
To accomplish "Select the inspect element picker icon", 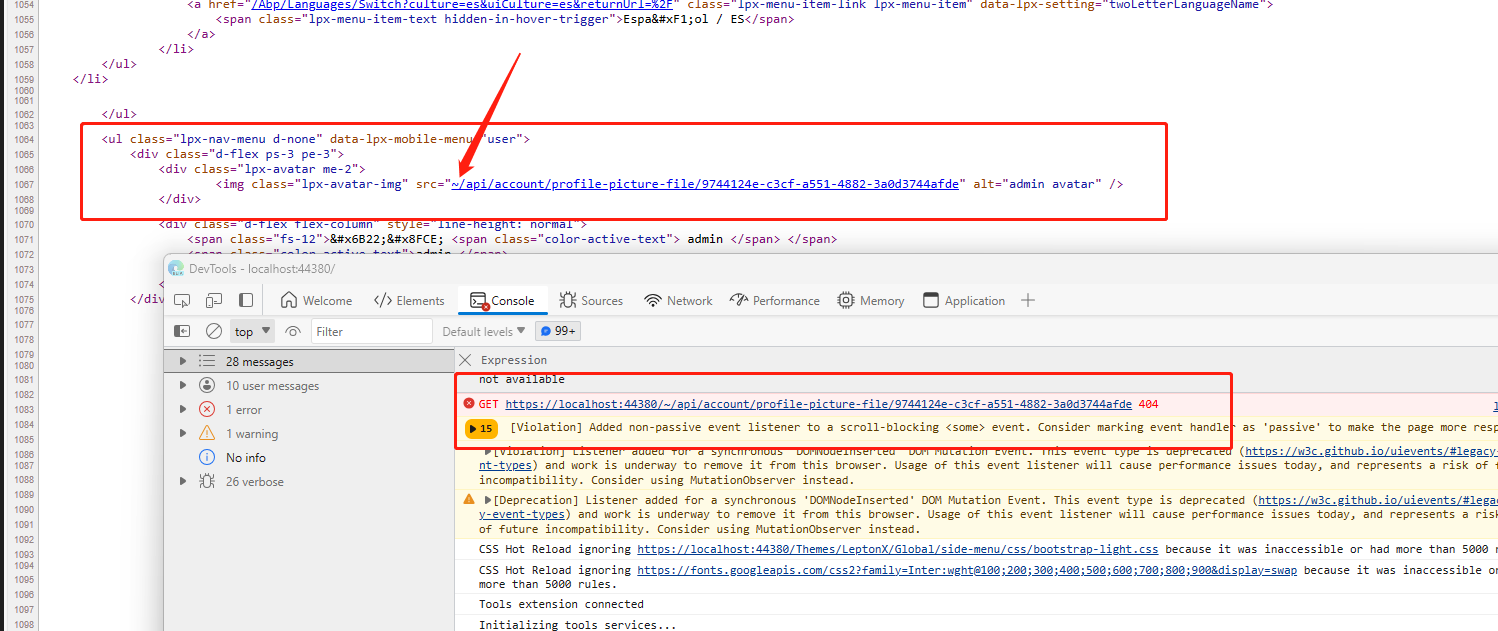I will tap(182, 300).
